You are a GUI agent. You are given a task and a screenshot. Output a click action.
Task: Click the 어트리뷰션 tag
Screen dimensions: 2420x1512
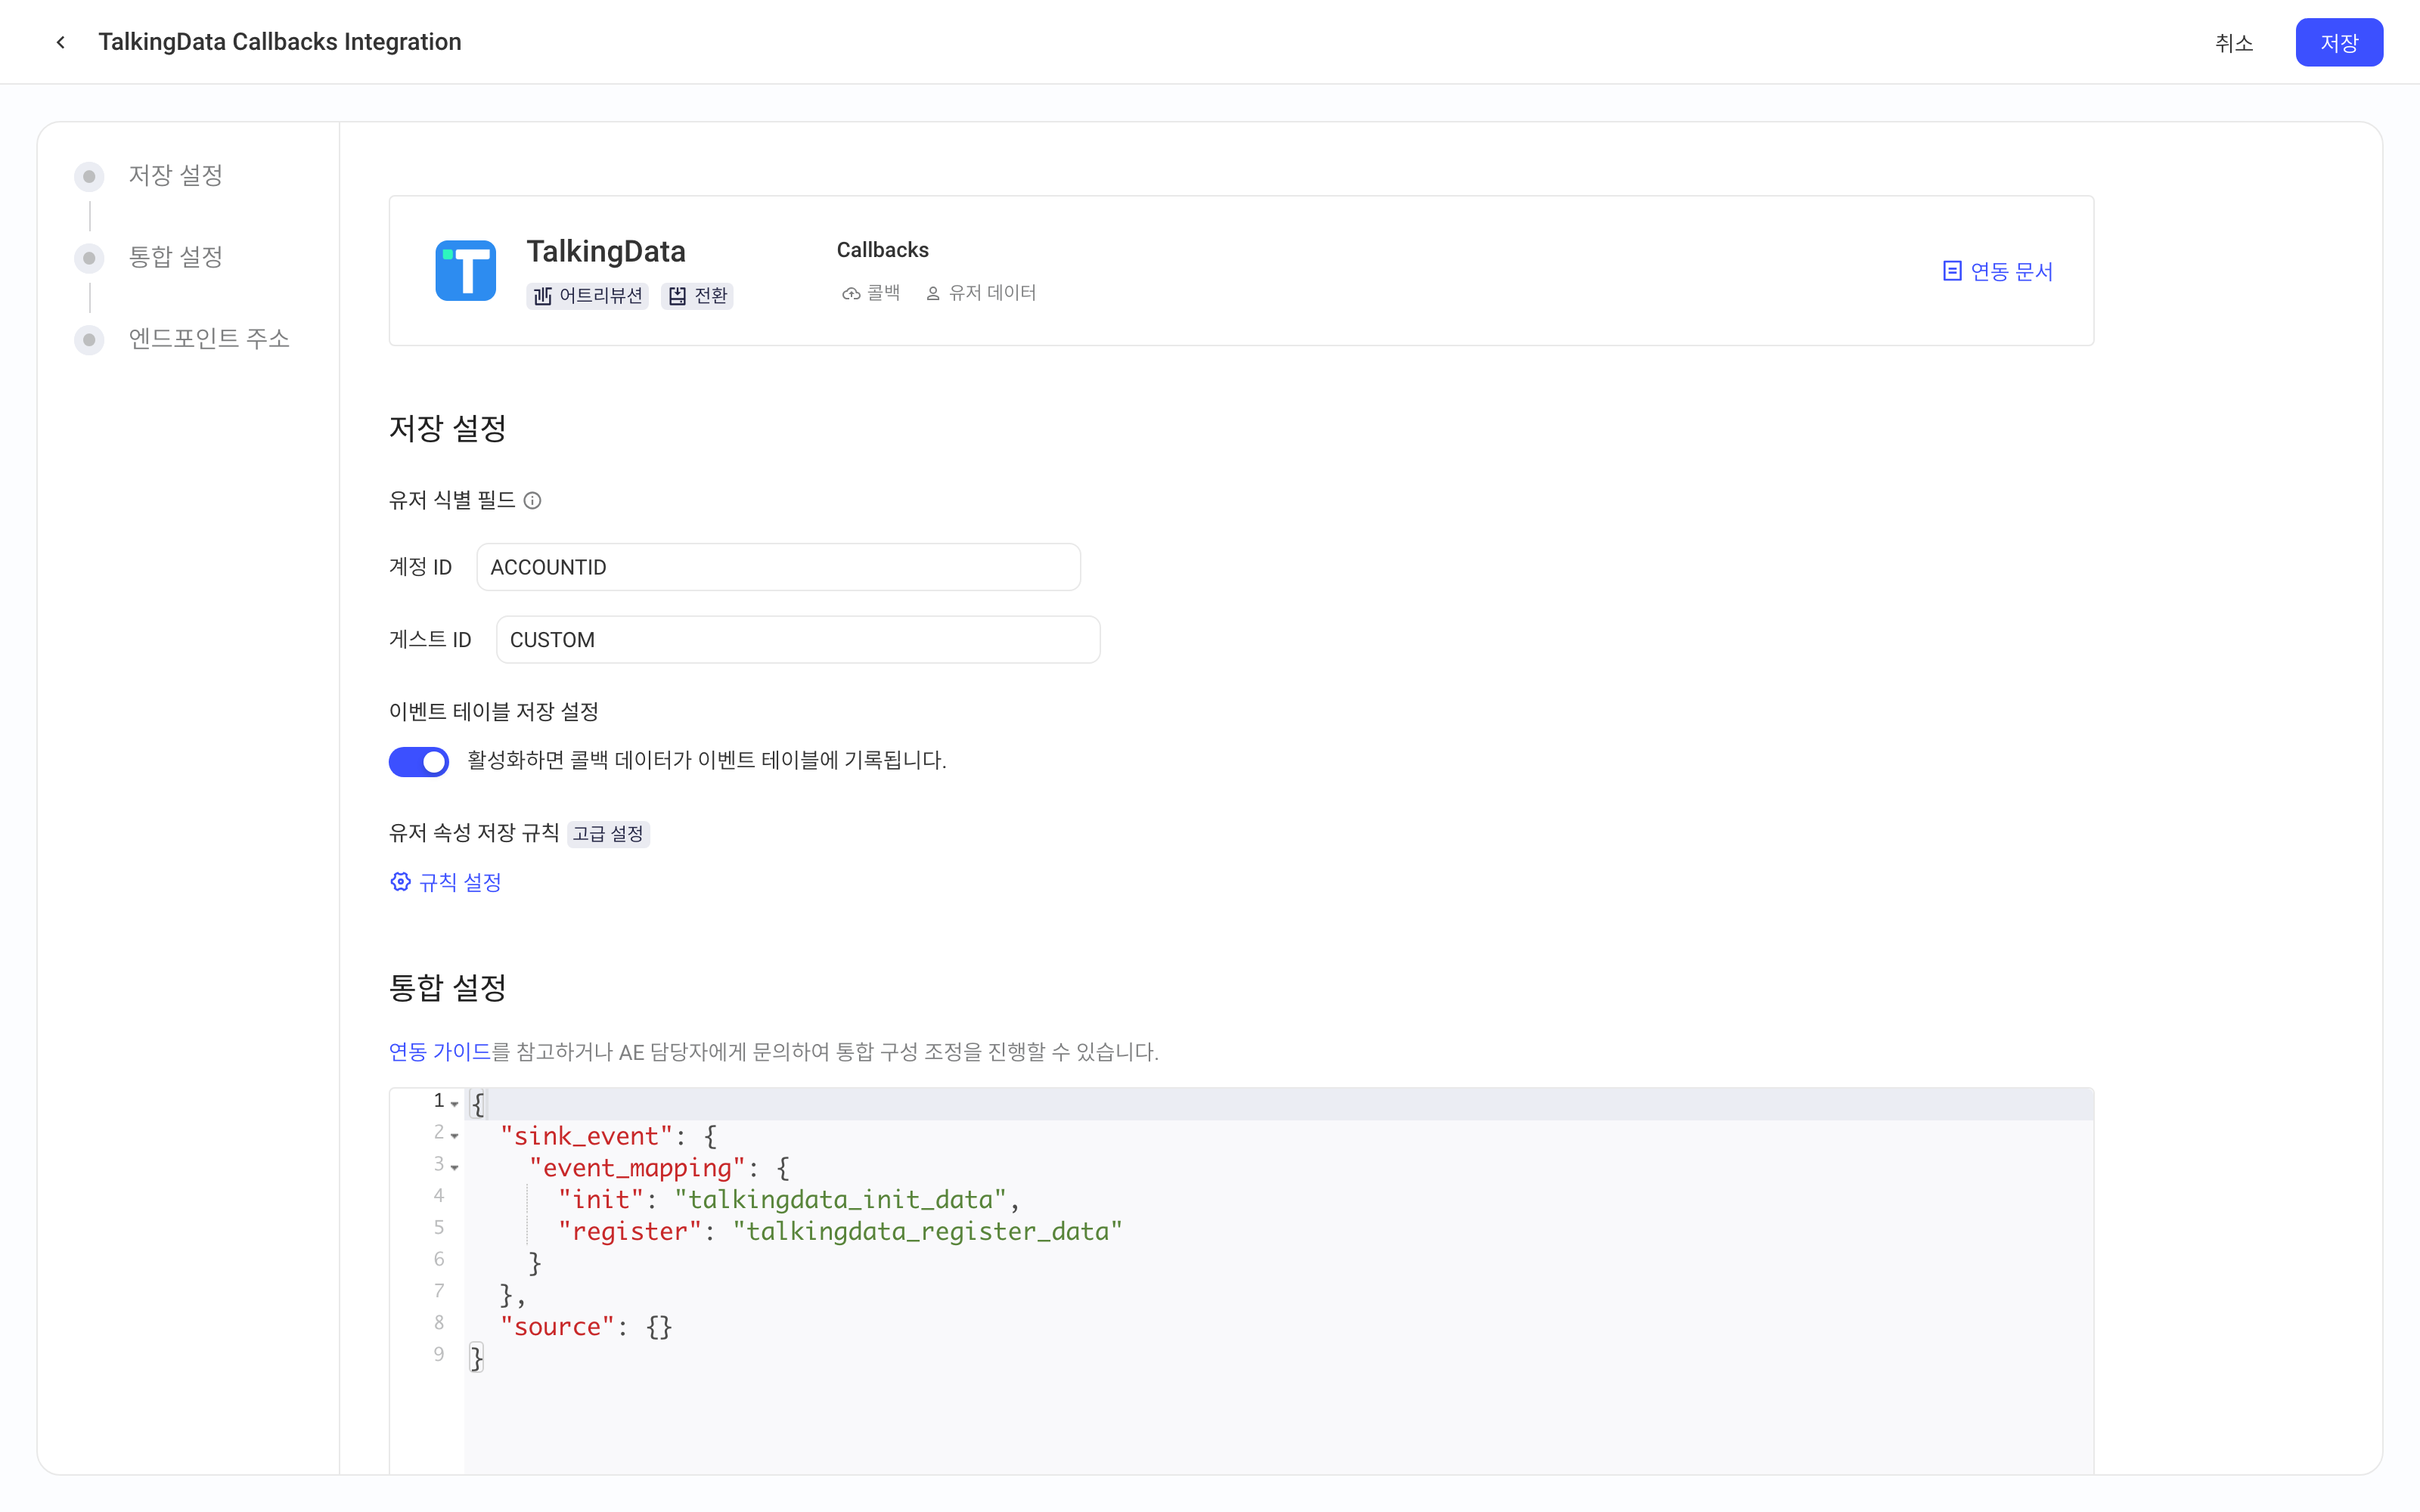click(588, 296)
